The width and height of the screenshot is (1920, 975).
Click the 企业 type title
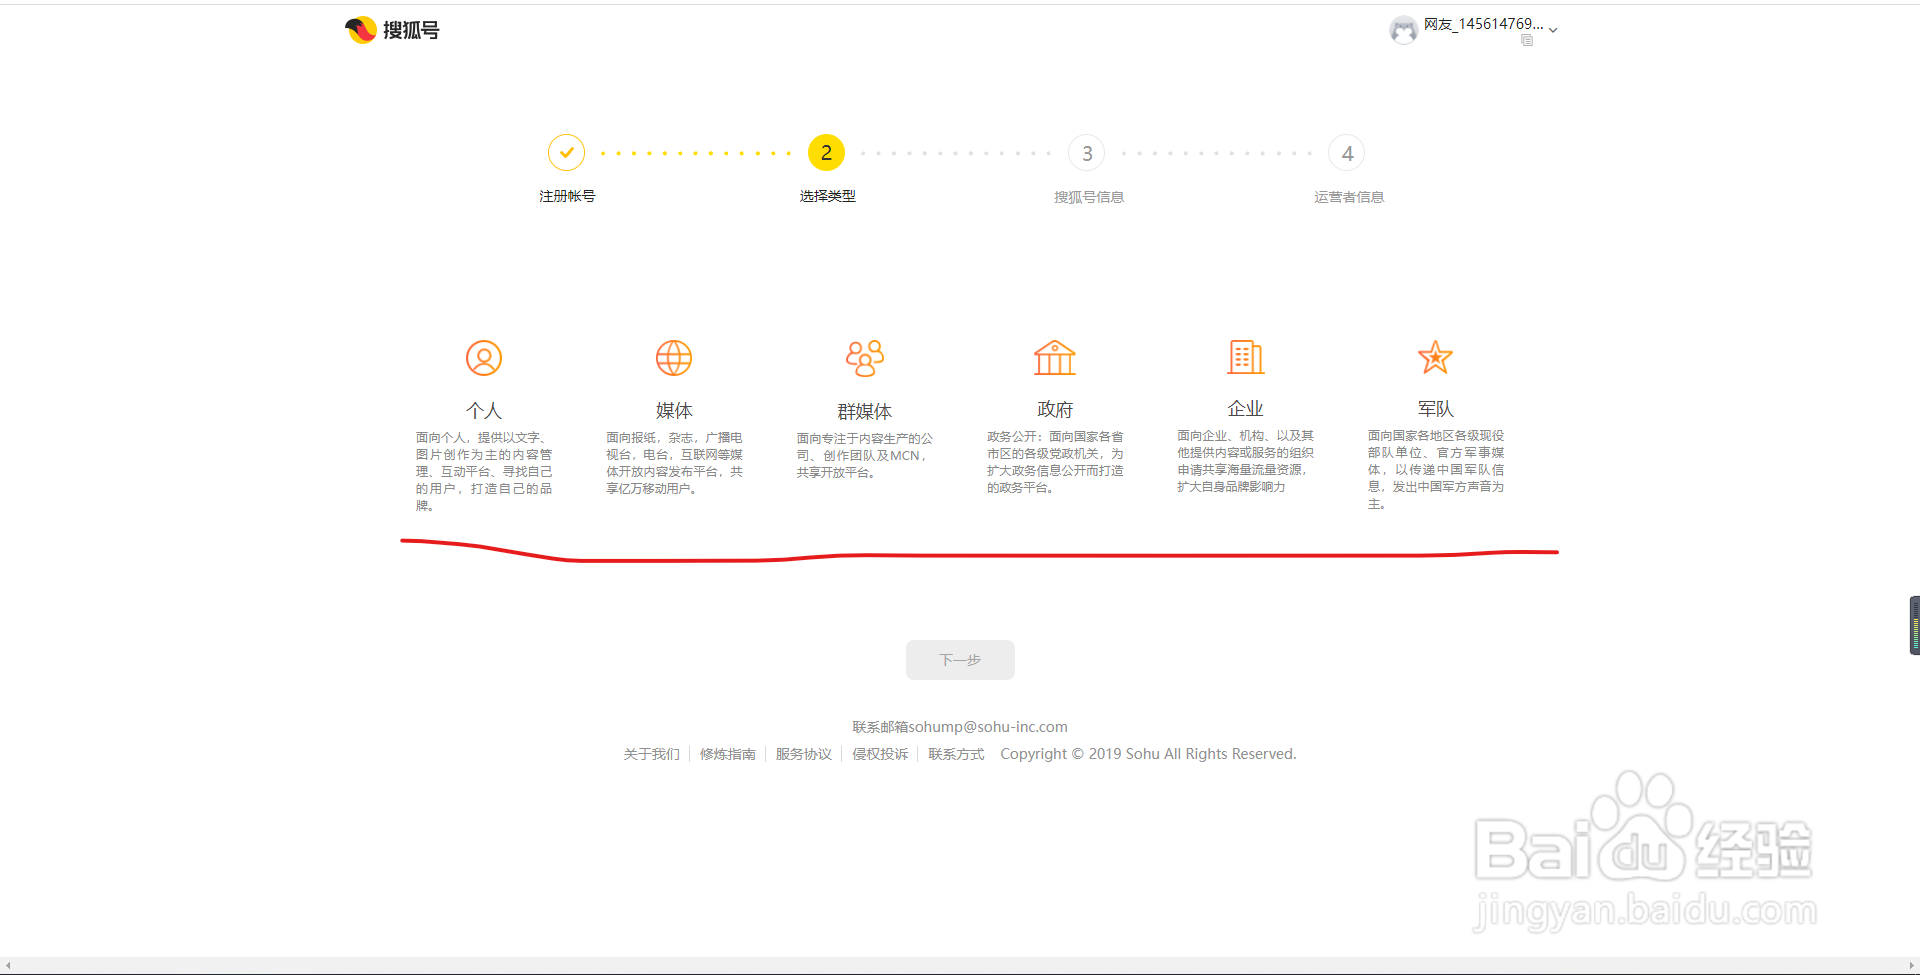(x=1246, y=409)
